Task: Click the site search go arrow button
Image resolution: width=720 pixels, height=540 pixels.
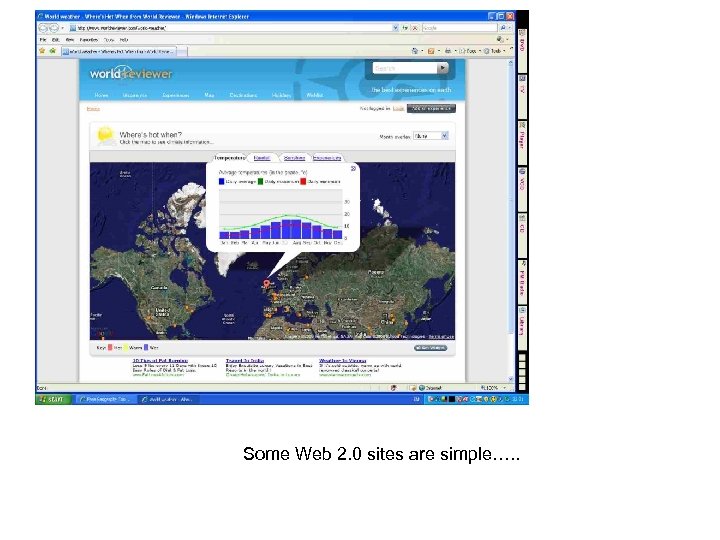Action: 442,68
